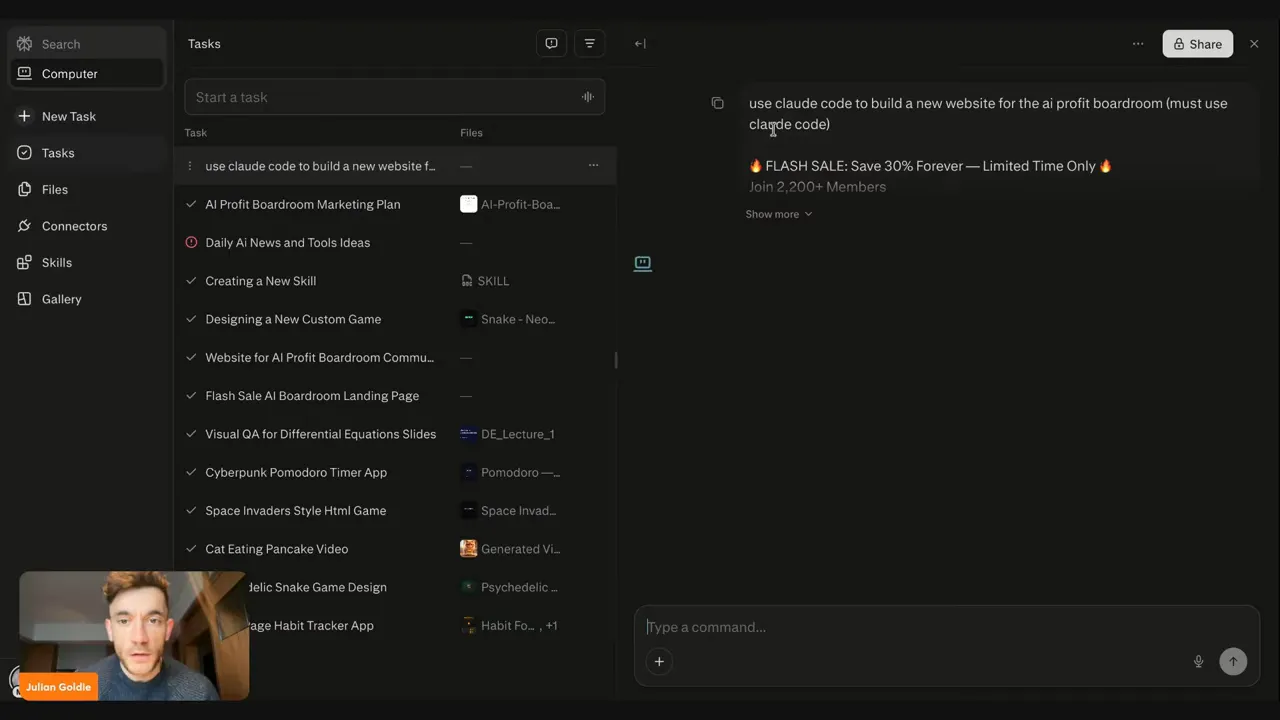
Task: Open the Snake - Neo file thumbnail
Action: tap(468, 319)
